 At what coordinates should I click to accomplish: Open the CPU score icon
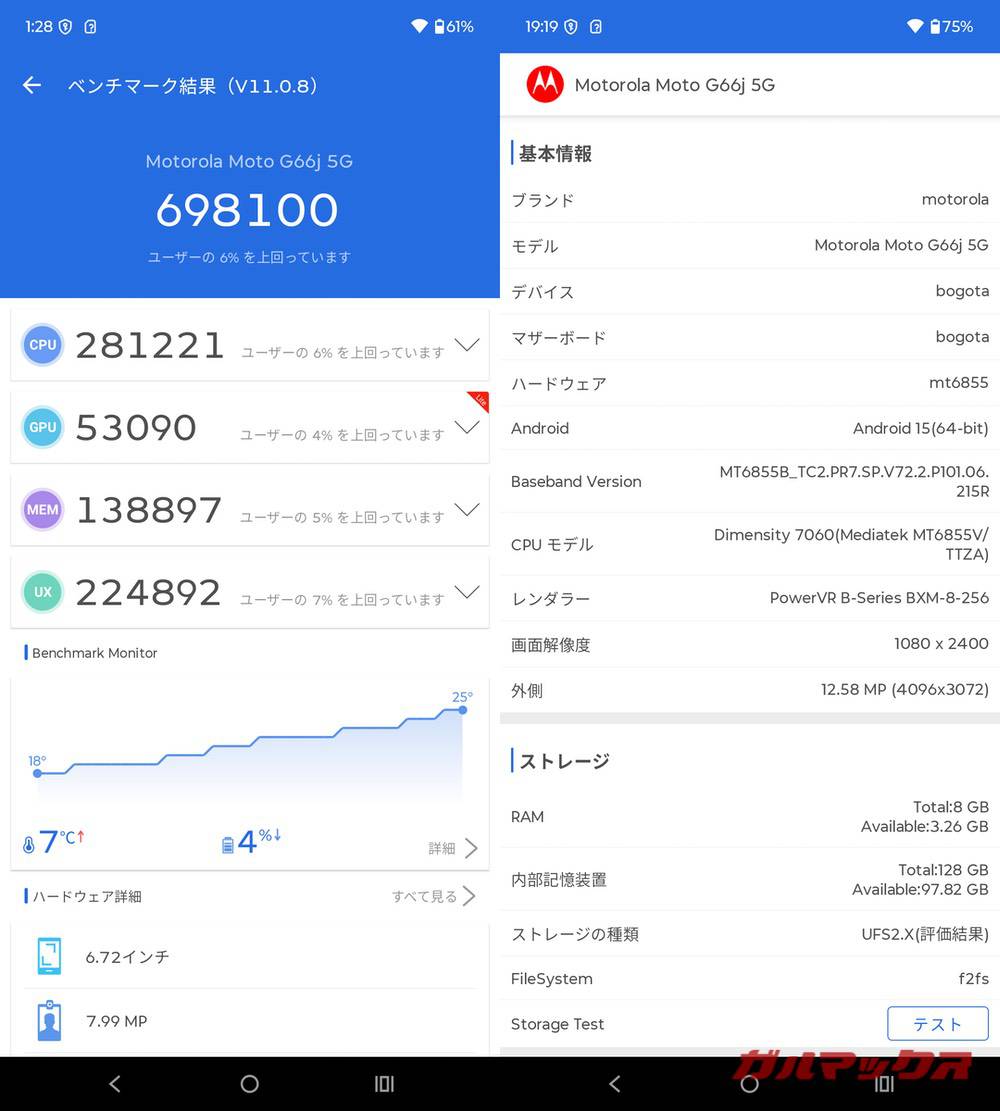click(42, 345)
